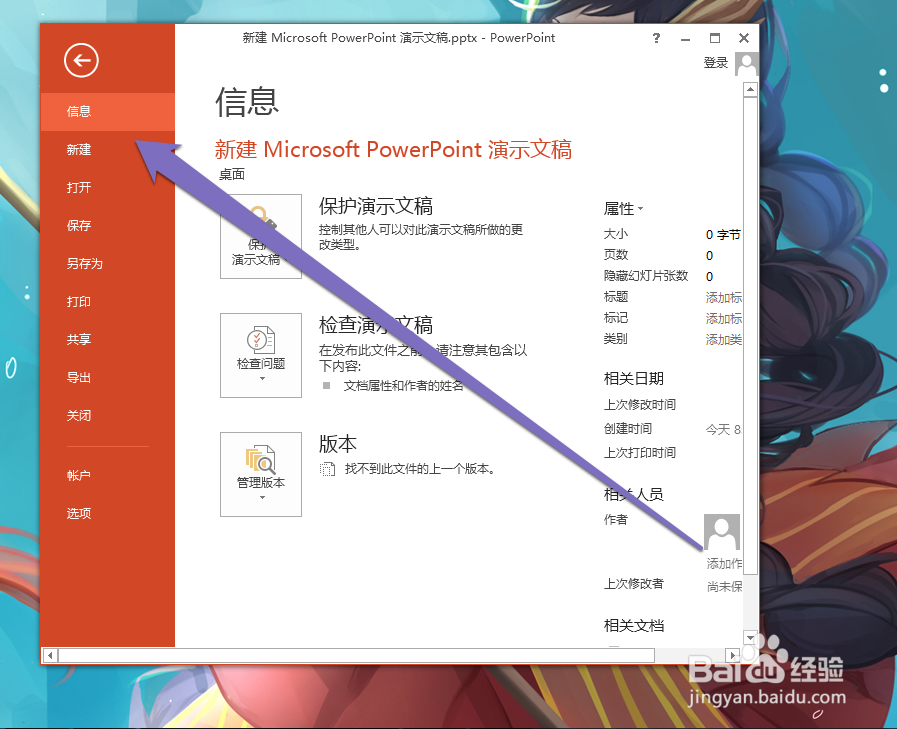Click the author avatar thumbnail

click(x=722, y=532)
